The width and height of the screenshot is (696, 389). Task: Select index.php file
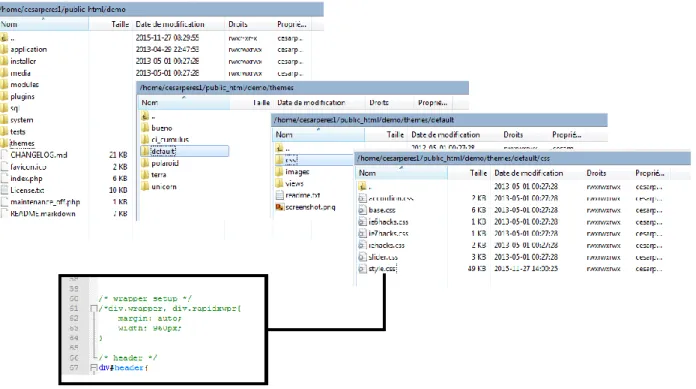click(x=26, y=179)
